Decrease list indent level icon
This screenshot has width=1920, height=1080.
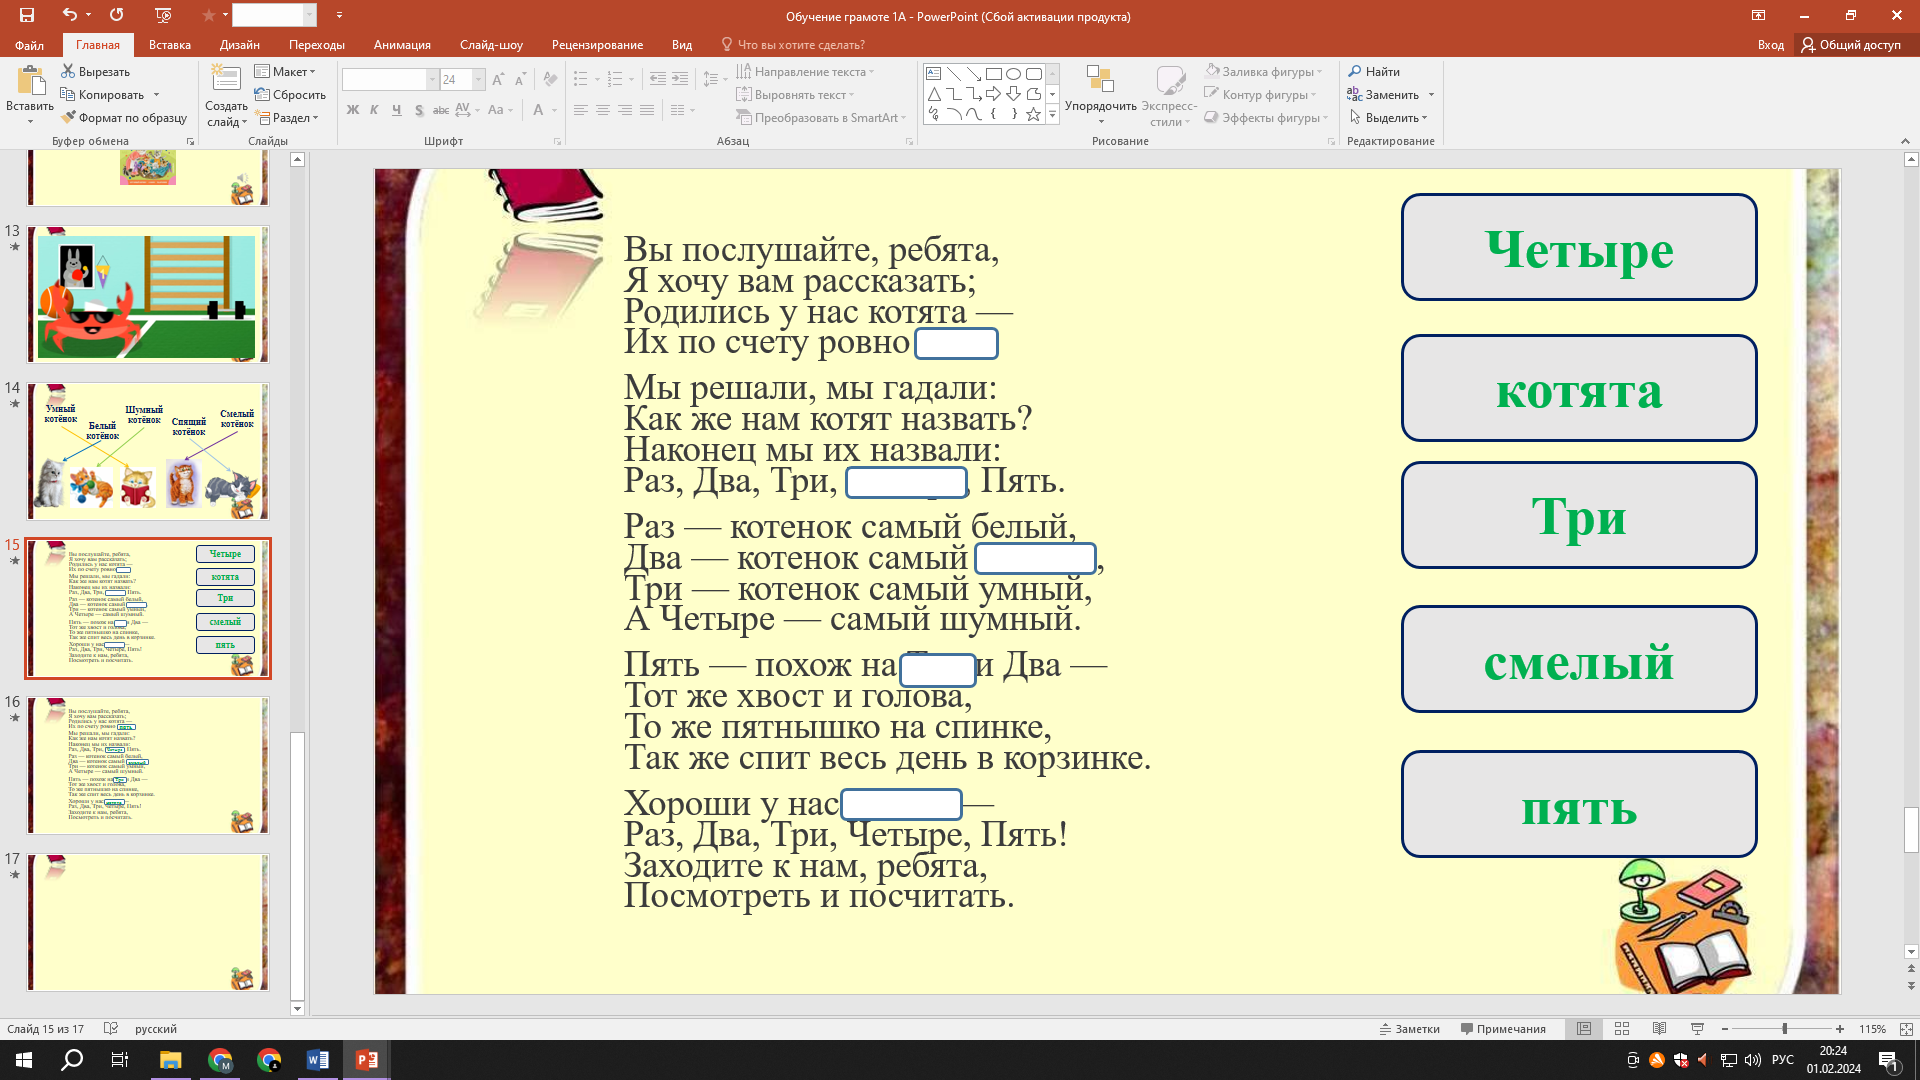click(657, 79)
